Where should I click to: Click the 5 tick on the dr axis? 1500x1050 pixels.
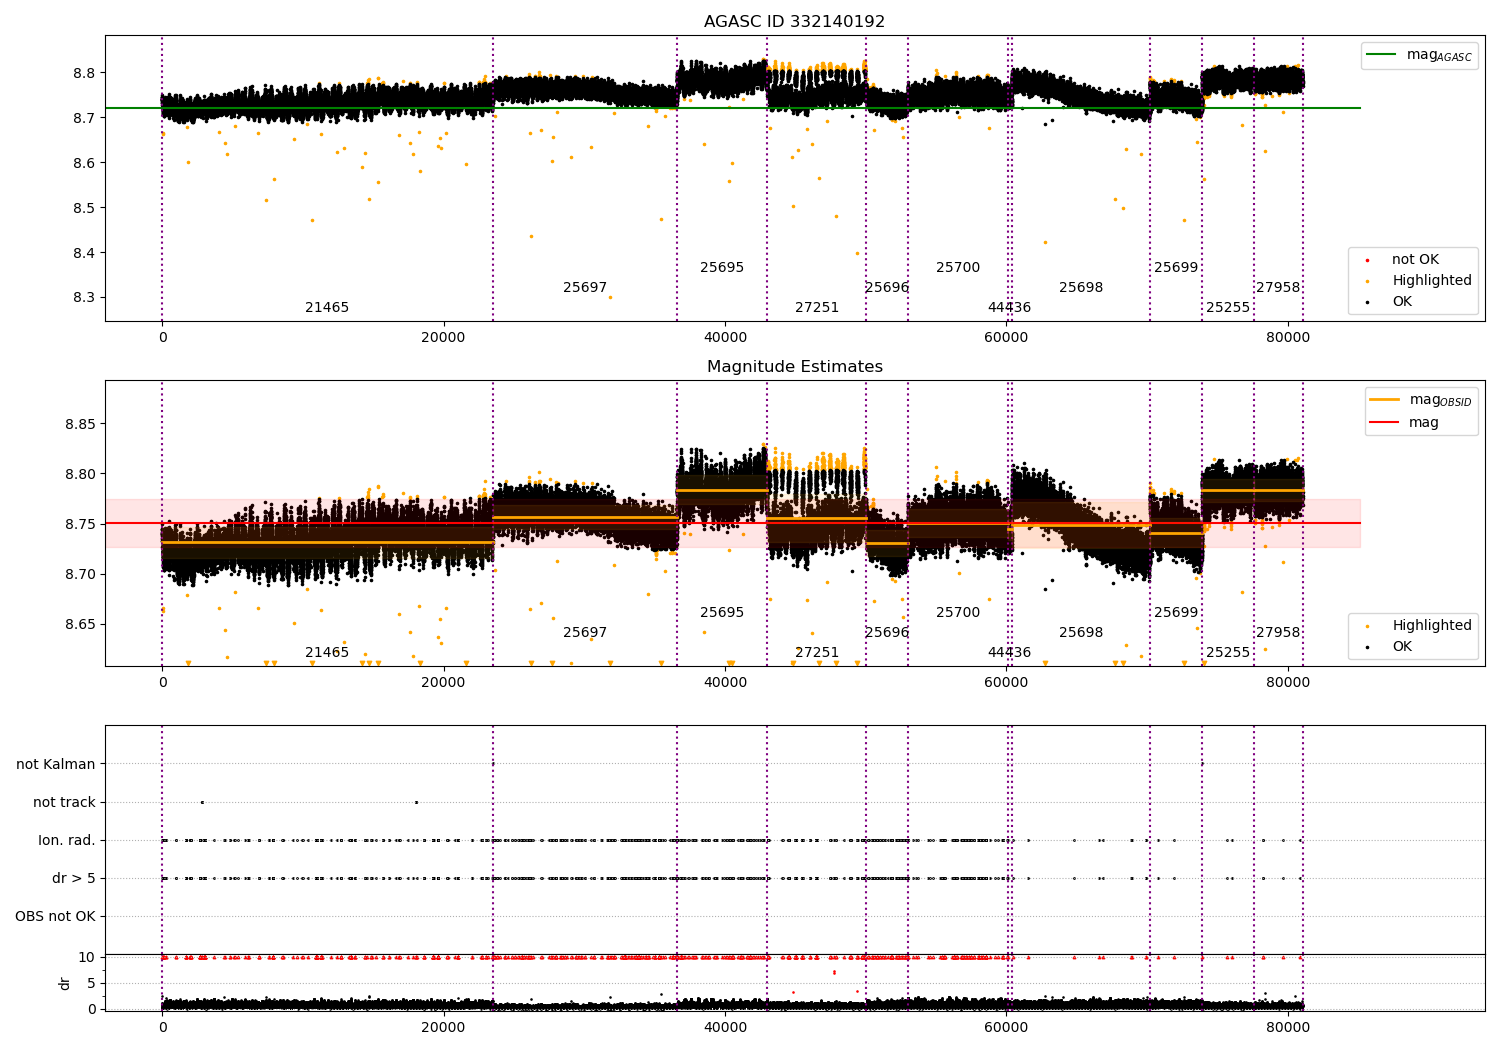pyautogui.click(x=91, y=983)
